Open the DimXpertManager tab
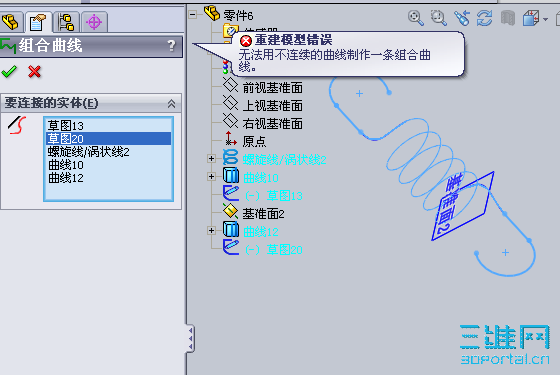The width and height of the screenshot is (560, 375). tap(94, 22)
